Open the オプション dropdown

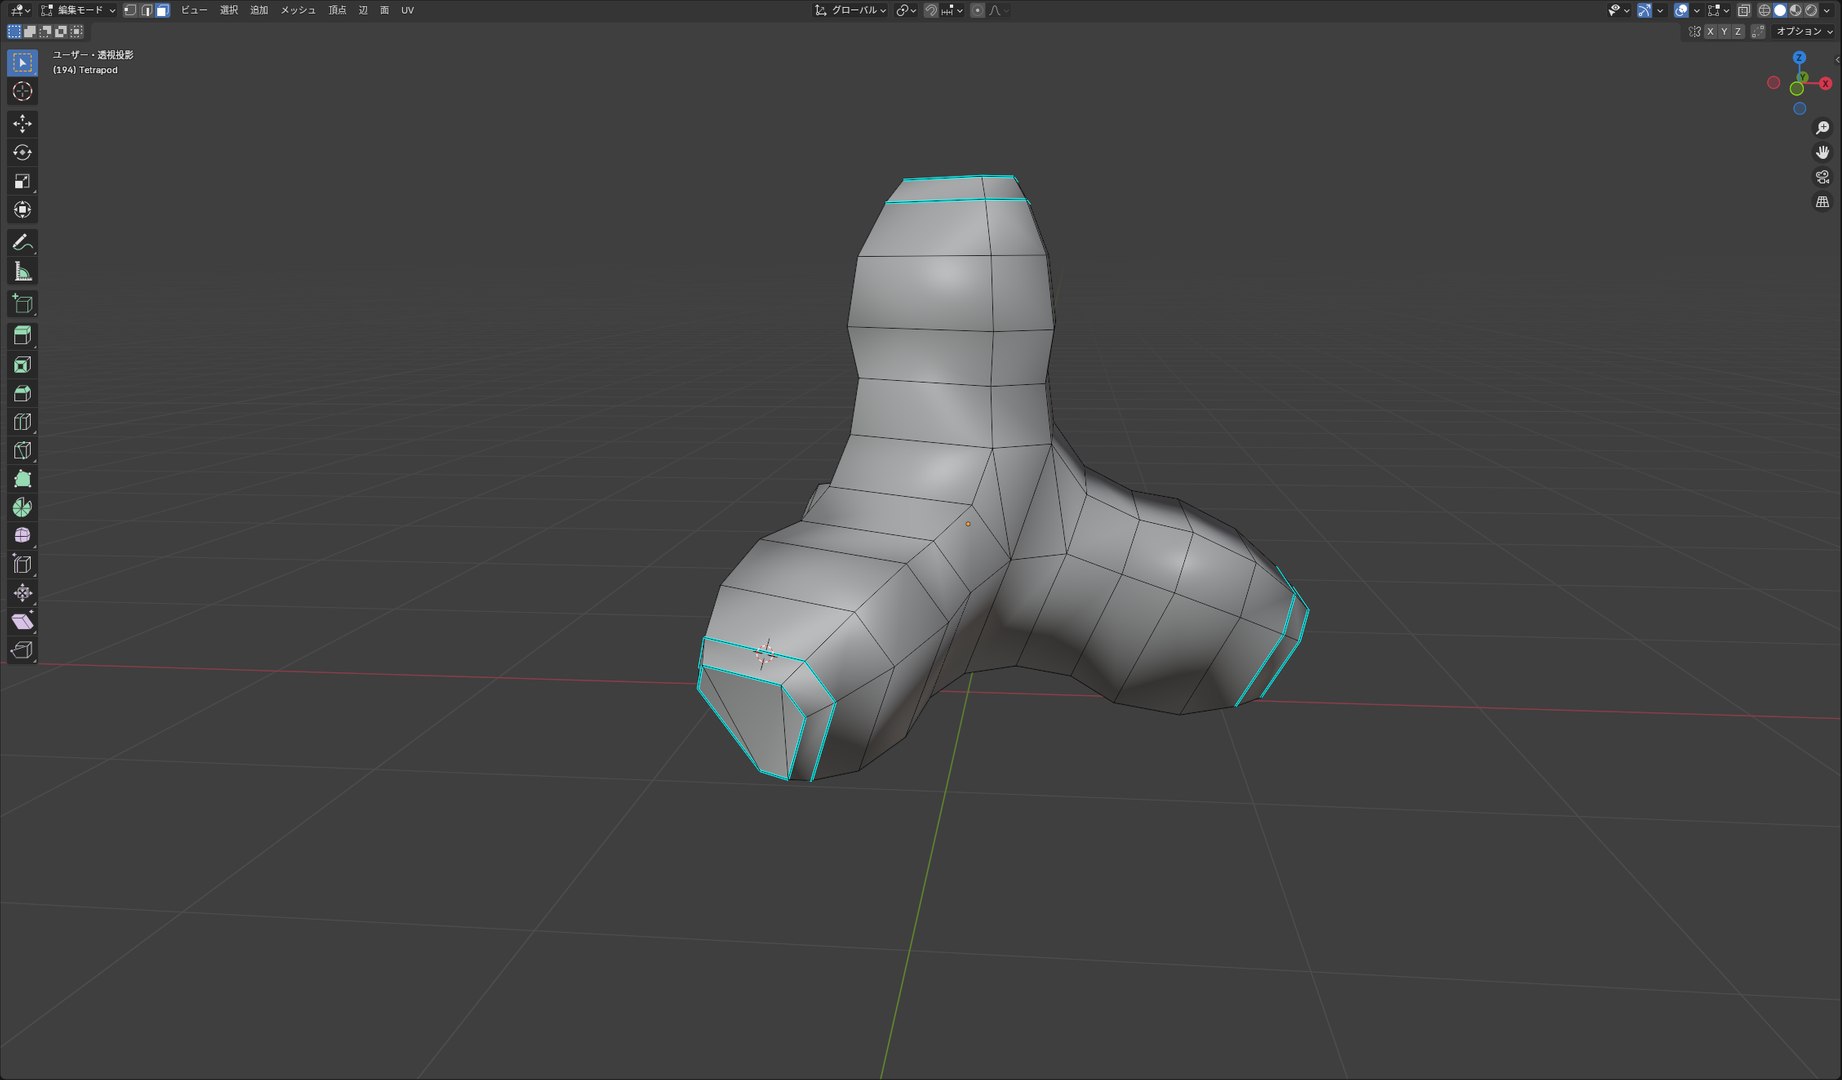point(1804,32)
